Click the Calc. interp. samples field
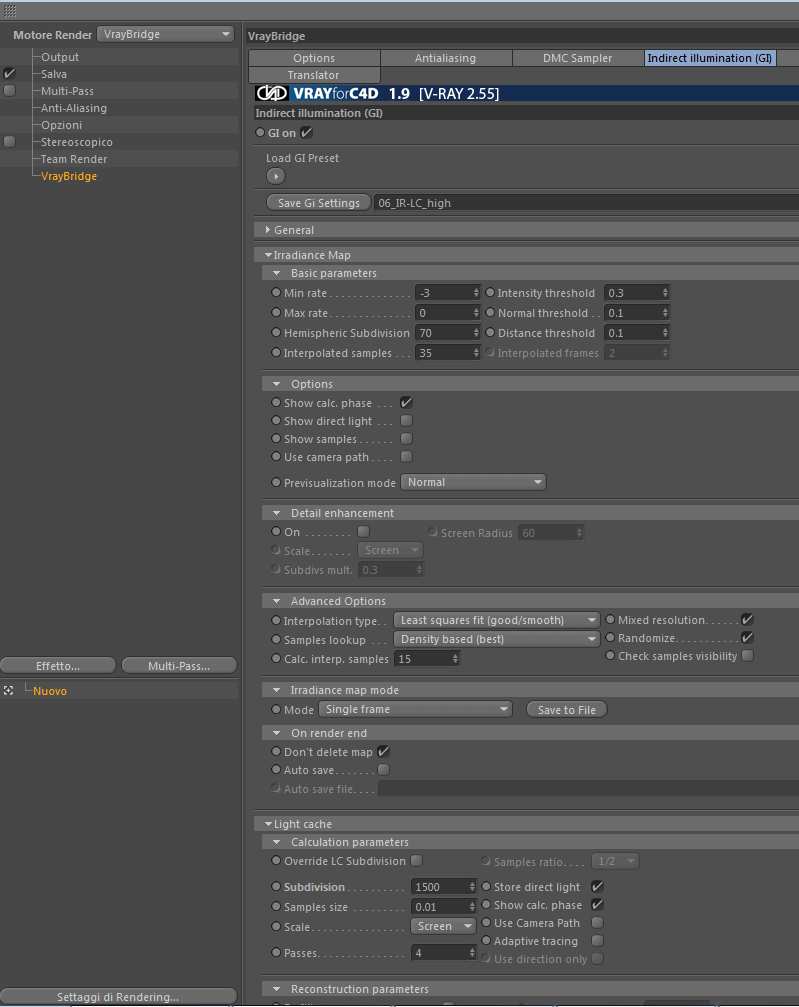Image resolution: width=799 pixels, height=1007 pixels. [423, 659]
